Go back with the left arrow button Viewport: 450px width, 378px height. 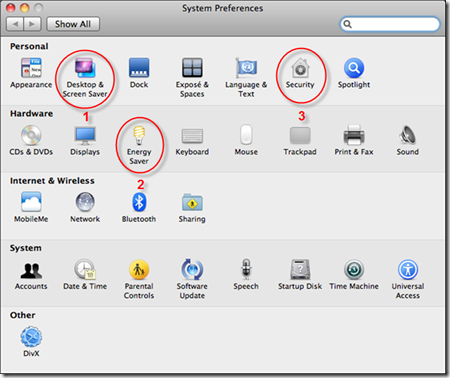click(15, 24)
